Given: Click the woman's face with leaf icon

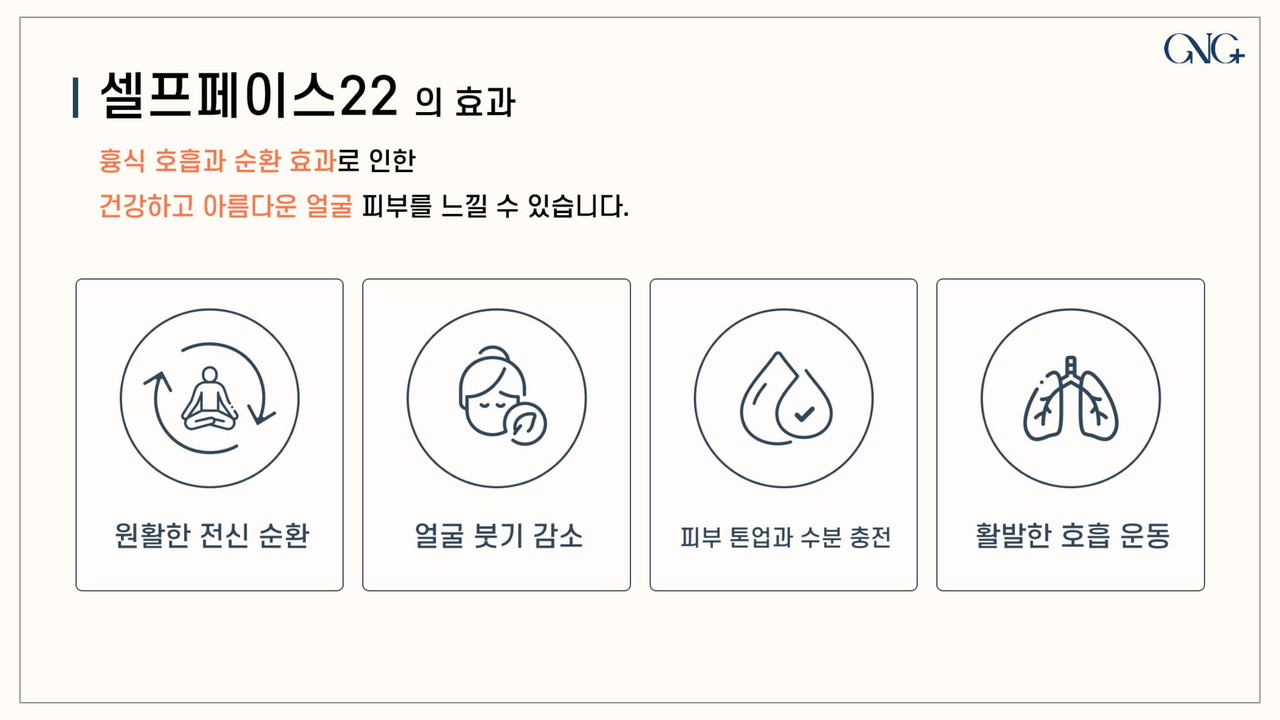Looking at the screenshot, I should coord(497,398).
